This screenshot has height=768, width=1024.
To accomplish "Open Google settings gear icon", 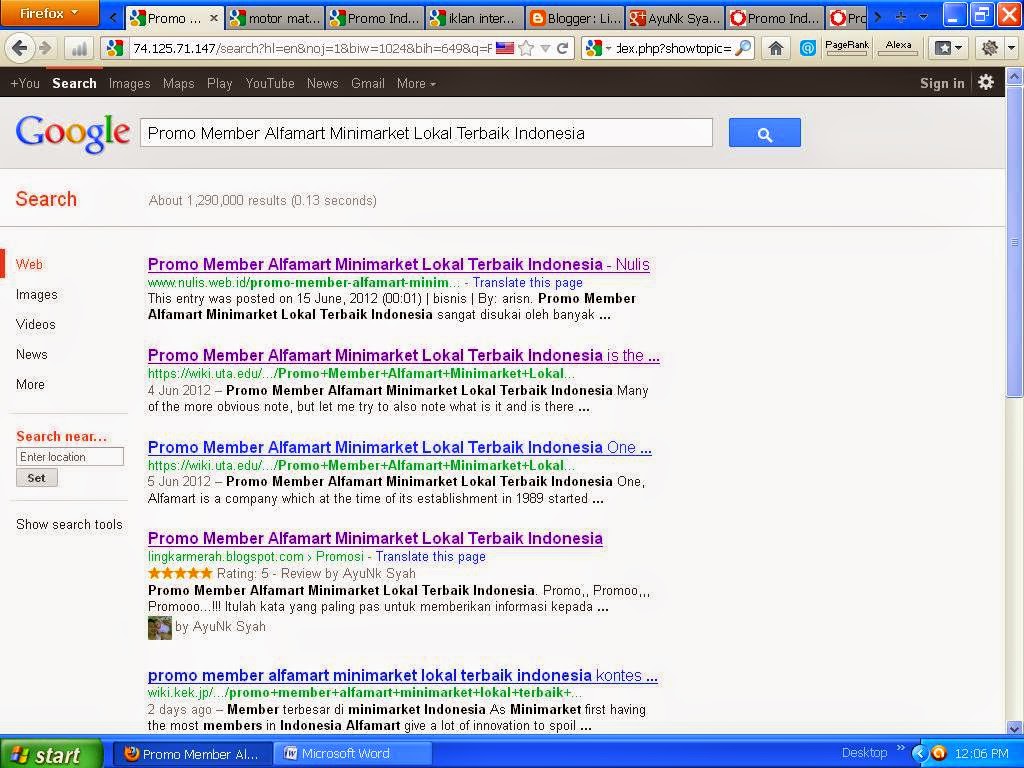I will (985, 82).
